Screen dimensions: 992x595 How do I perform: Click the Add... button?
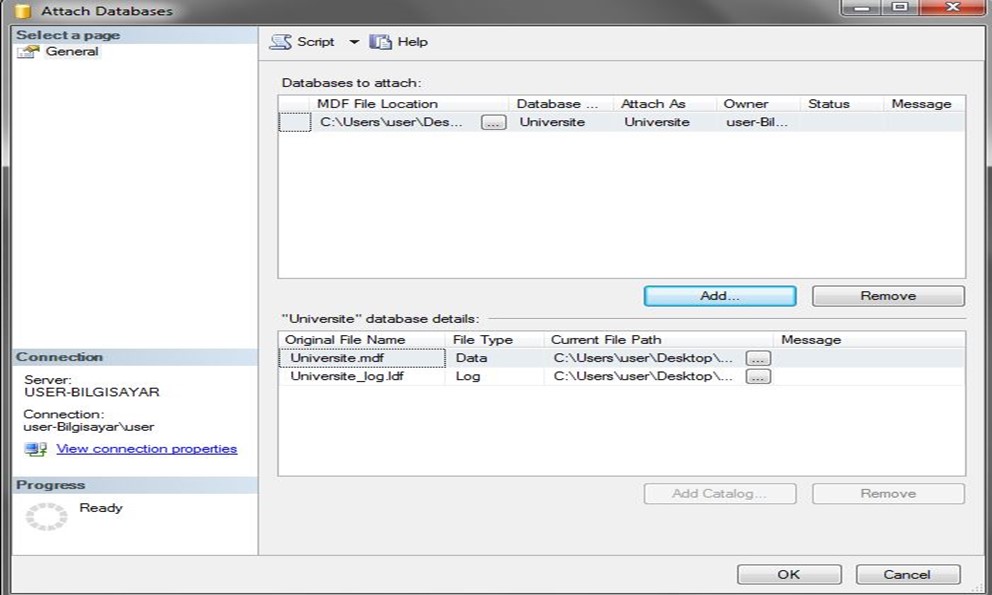(x=719, y=296)
